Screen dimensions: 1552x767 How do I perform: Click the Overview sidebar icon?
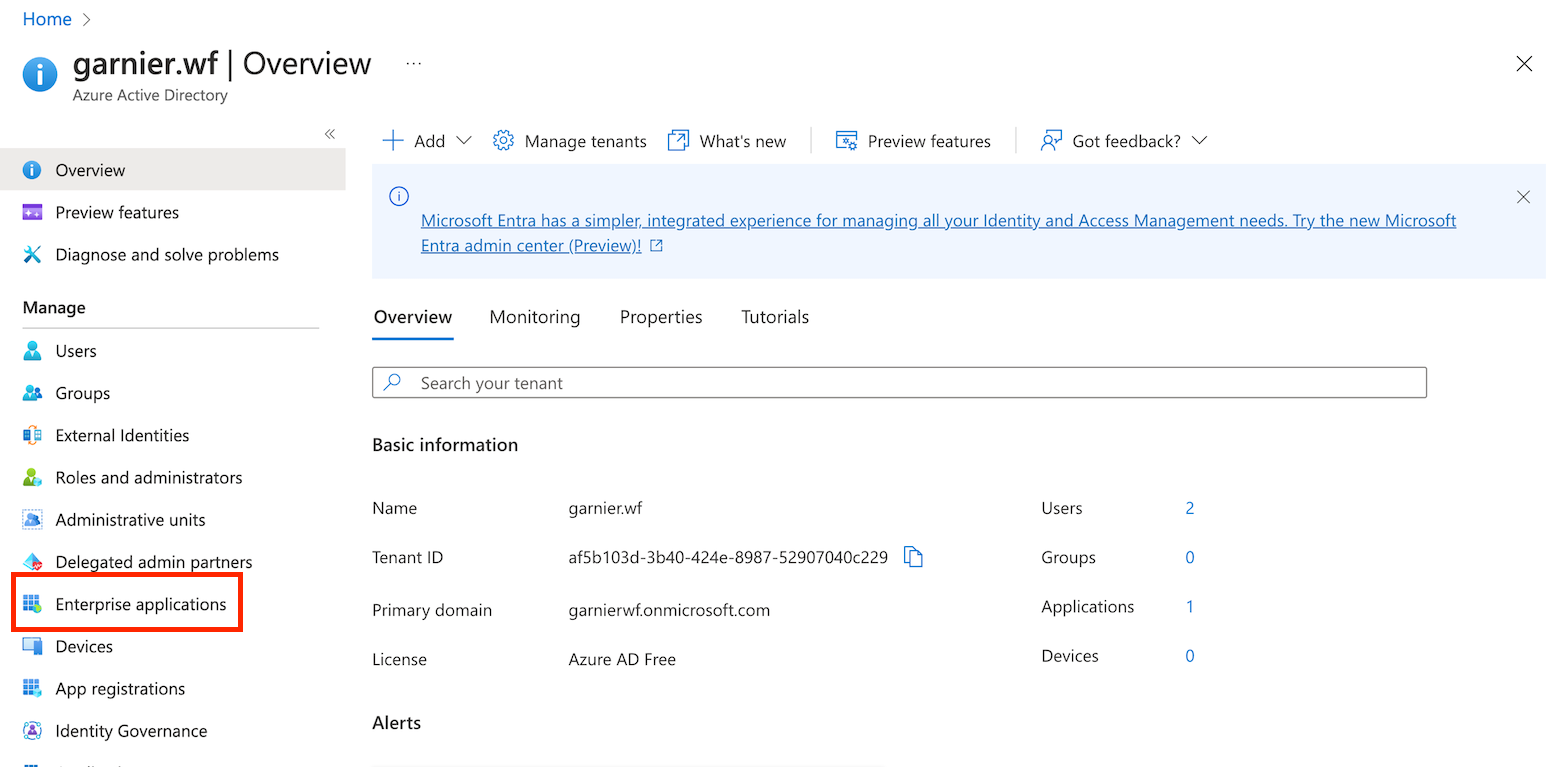[32, 170]
